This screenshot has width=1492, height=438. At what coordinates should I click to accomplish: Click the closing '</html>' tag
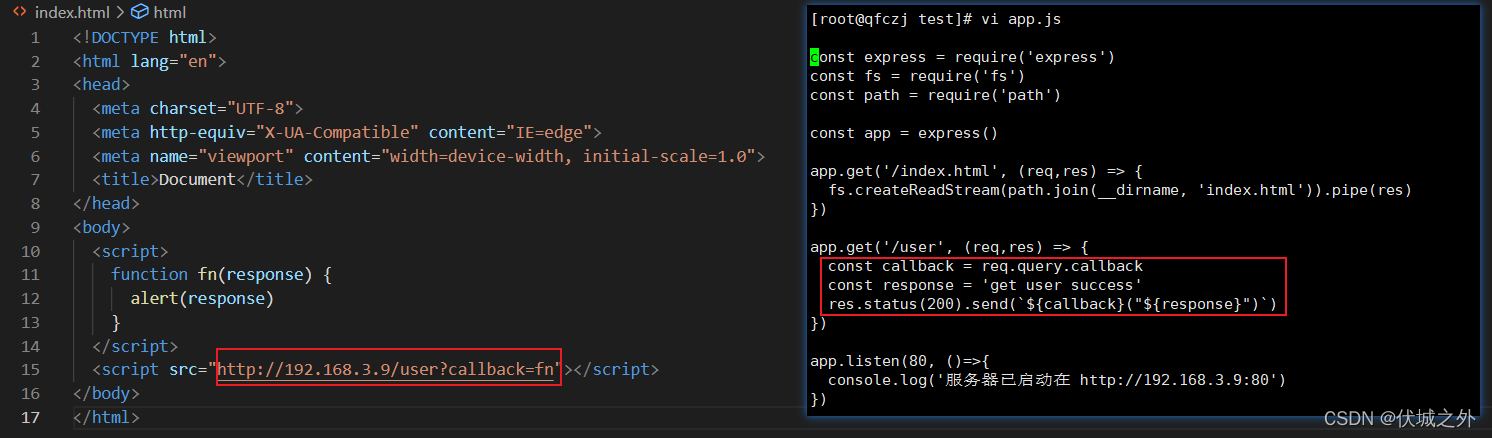(106, 417)
